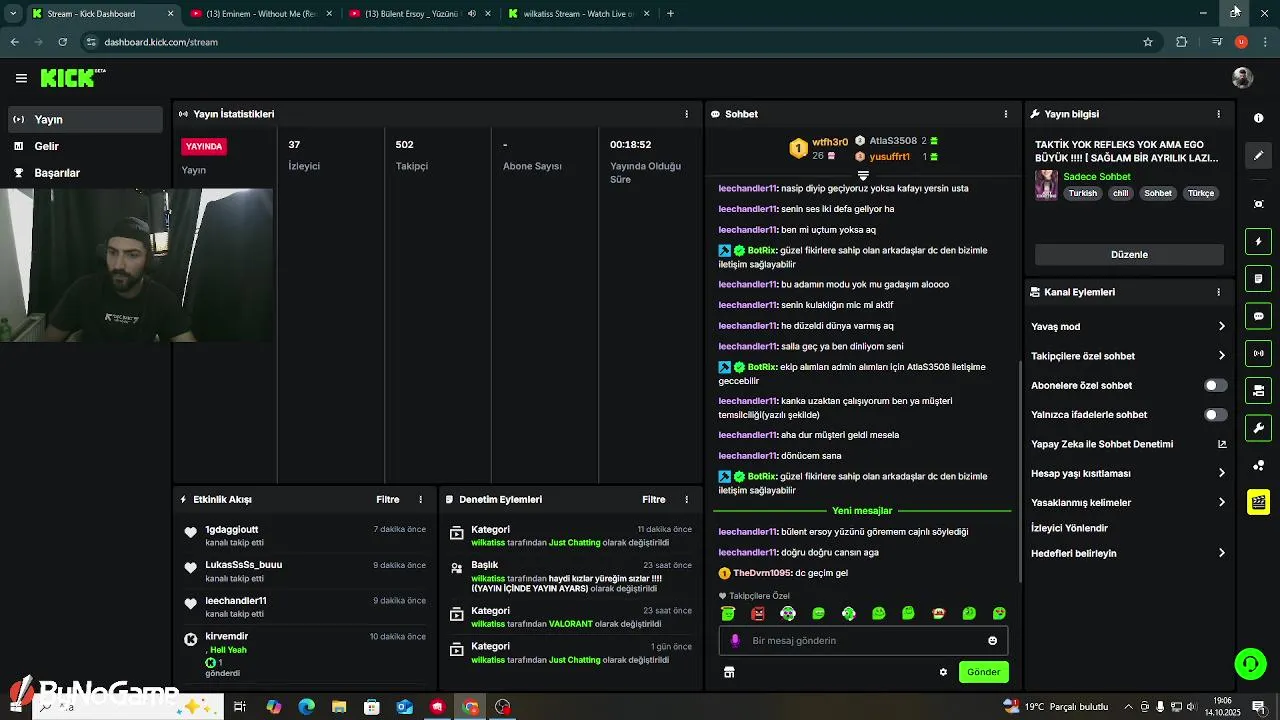This screenshot has width=1280, height=720.
Task: Click the Düzenle button
Action: click(1129, 255)
